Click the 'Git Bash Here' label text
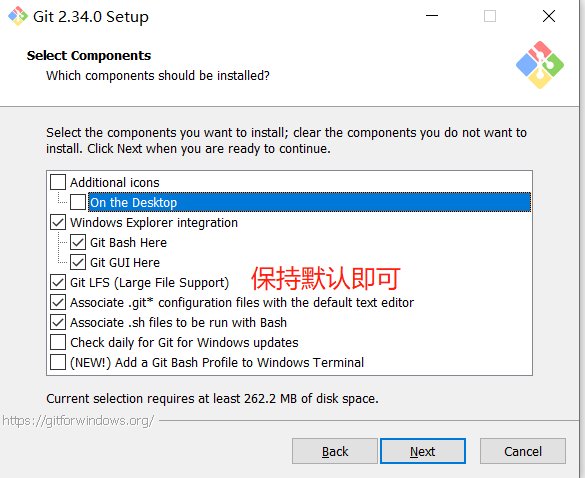This screenshot has width=585, height=478. [x=128, y=243]
